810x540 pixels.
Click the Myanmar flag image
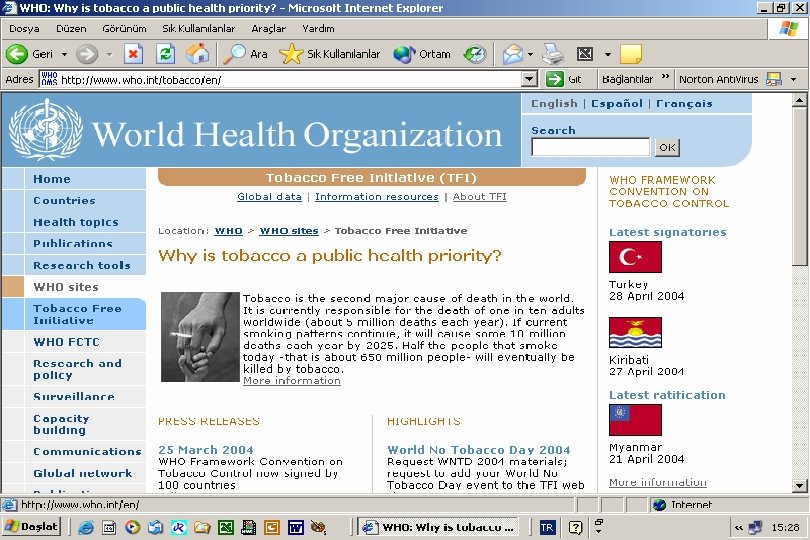coord(635,420)
